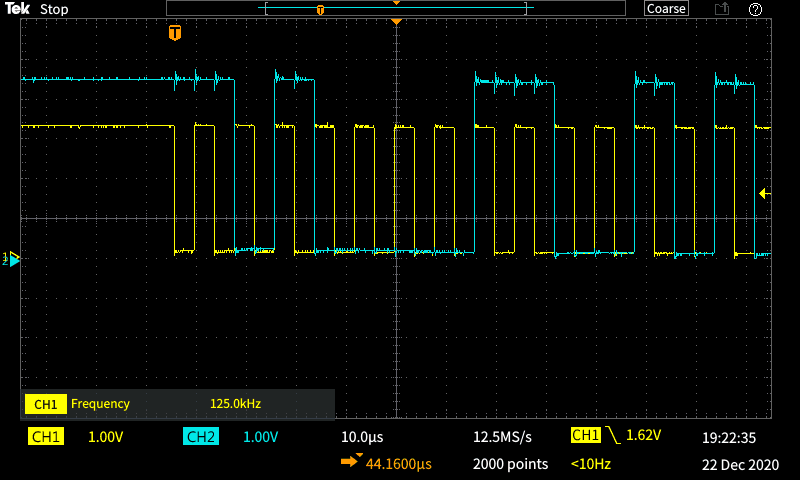Open the CH2 1.00V vertical scale setting

point(261,437)
